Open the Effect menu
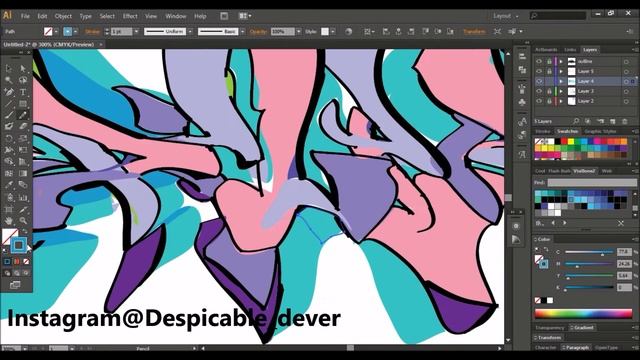640x360 pixels. coord(130,16)
